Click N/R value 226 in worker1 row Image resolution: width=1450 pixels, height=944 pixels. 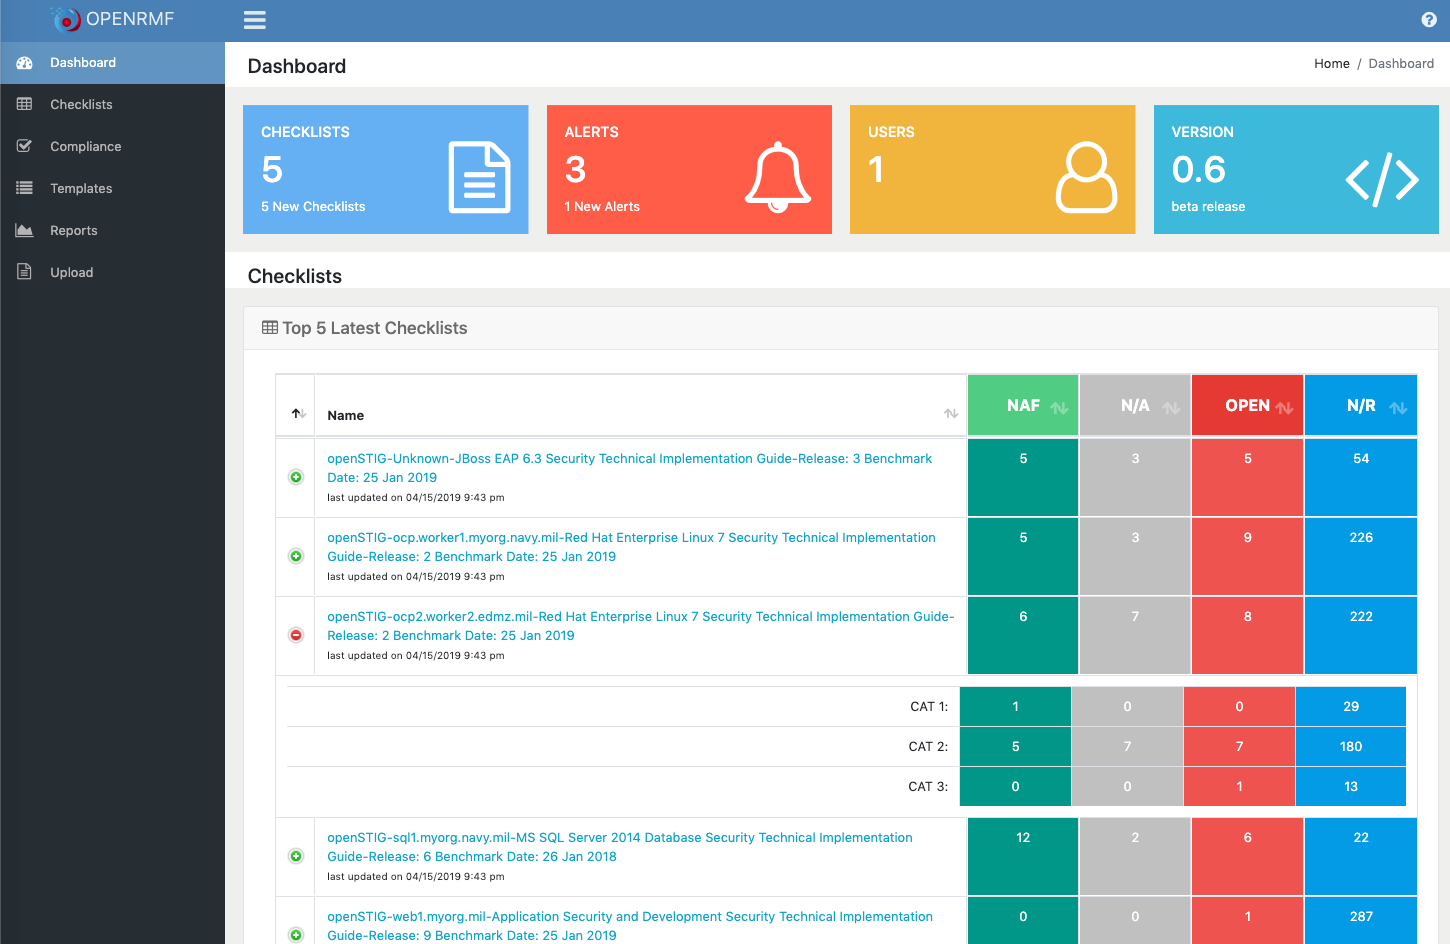1361,537
